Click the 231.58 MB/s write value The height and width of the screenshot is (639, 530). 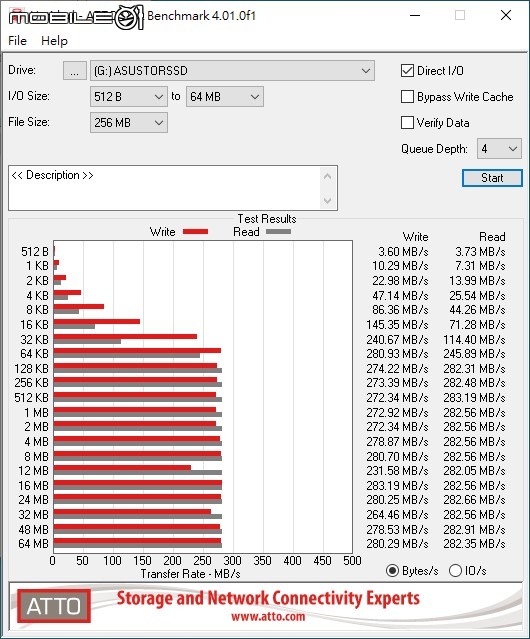coord(397,471)
